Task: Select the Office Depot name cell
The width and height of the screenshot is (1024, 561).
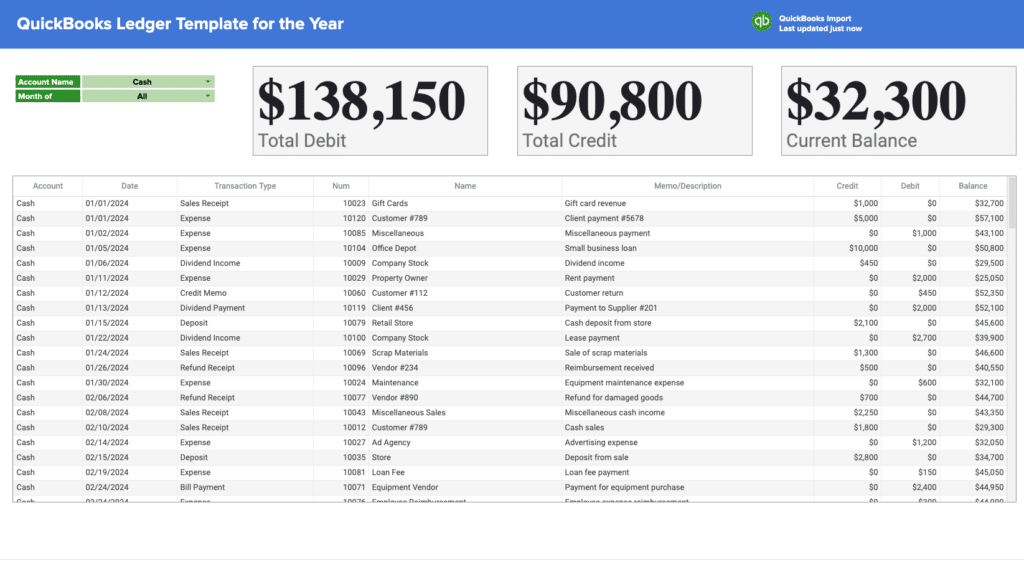Action: point(465,248)
